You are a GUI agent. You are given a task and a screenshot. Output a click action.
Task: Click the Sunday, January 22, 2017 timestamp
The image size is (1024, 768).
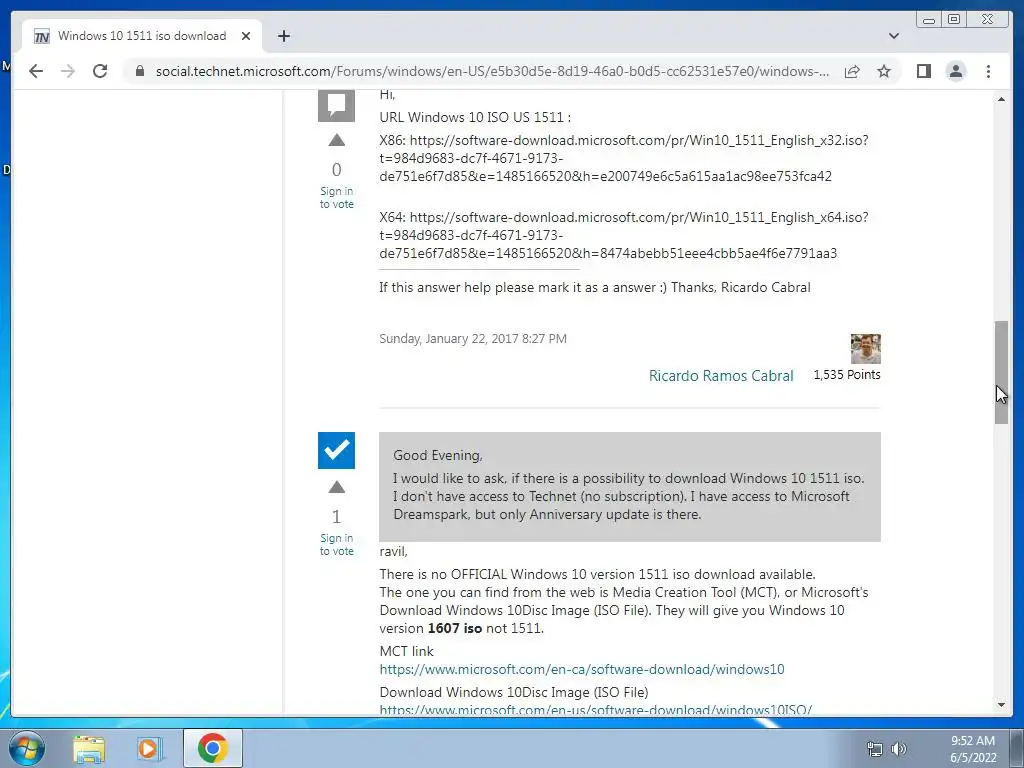(473, 338)
